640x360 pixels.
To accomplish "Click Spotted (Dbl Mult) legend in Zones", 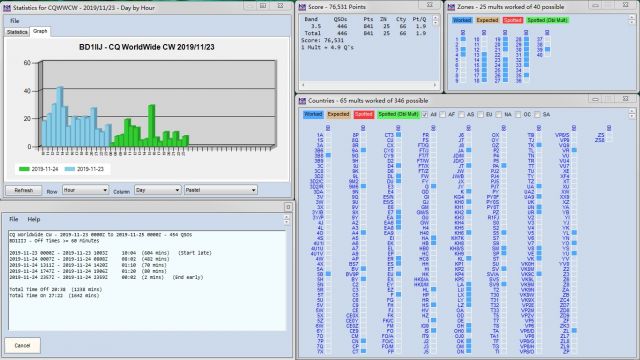I will click(x=547, y=20).
